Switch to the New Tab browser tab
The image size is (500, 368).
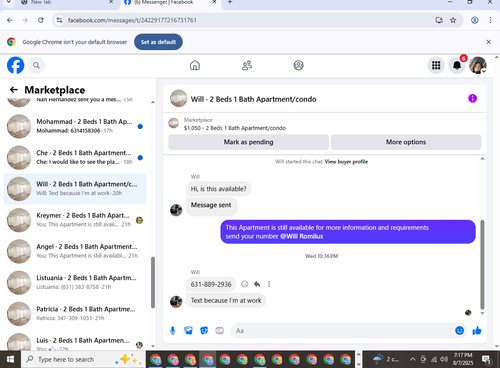click(66, 3)
